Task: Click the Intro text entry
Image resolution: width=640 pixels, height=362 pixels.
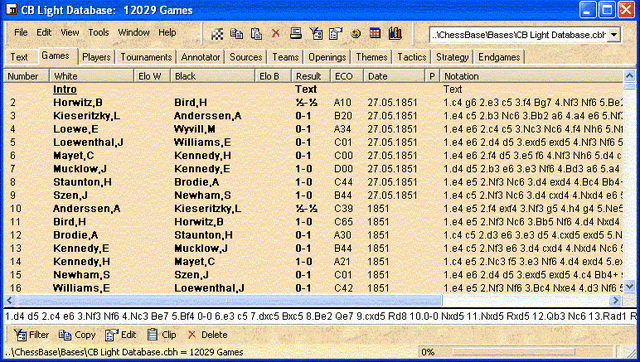Action: (x=65, y=89)
